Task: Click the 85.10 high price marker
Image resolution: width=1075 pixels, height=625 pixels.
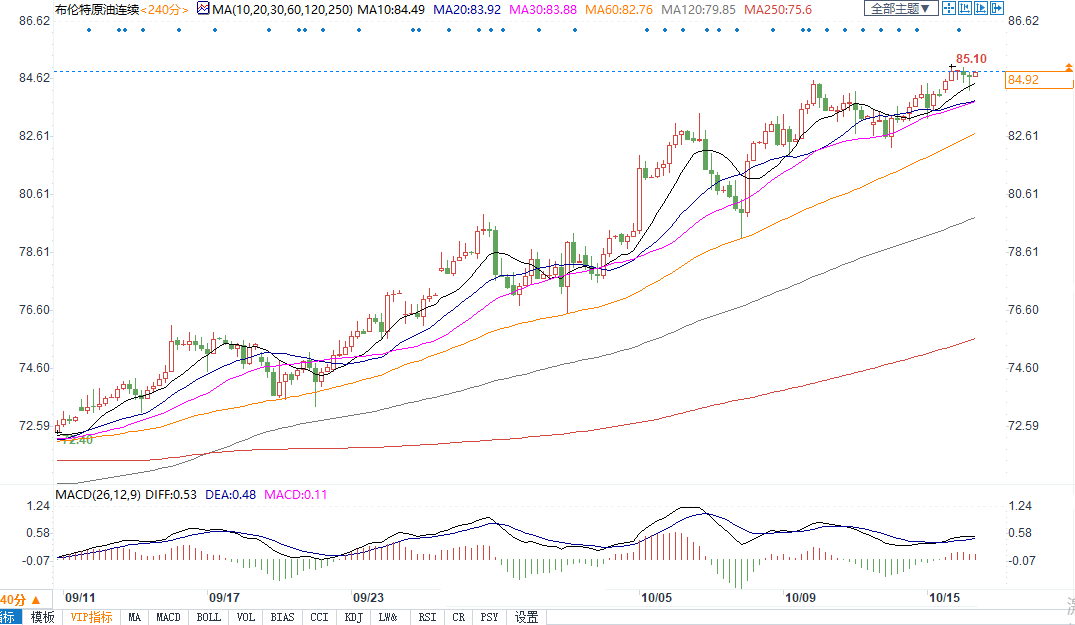Action: pos(971,59)
